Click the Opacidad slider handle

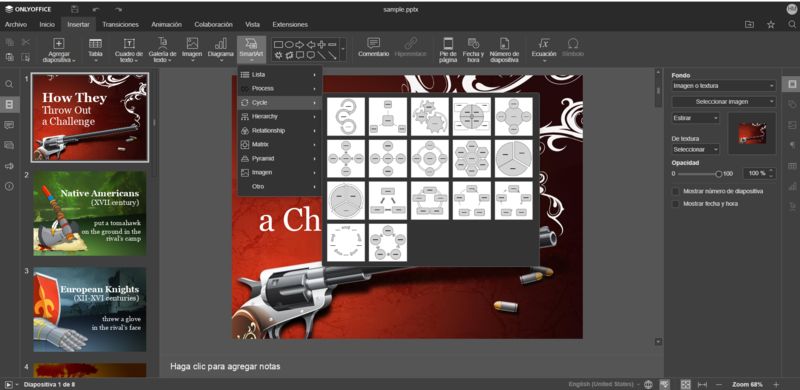pos(718,174)
